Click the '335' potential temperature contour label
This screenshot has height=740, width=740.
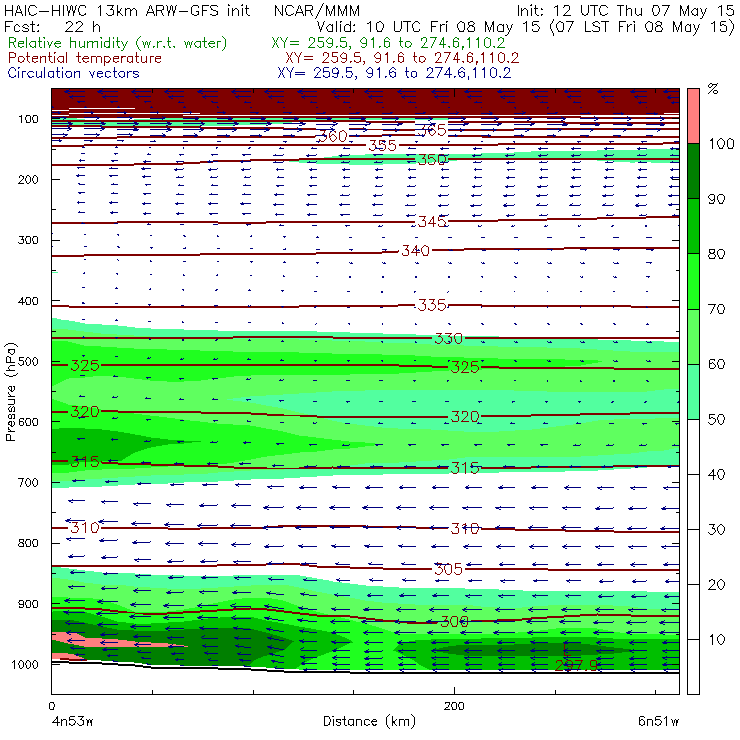(432, 305)
